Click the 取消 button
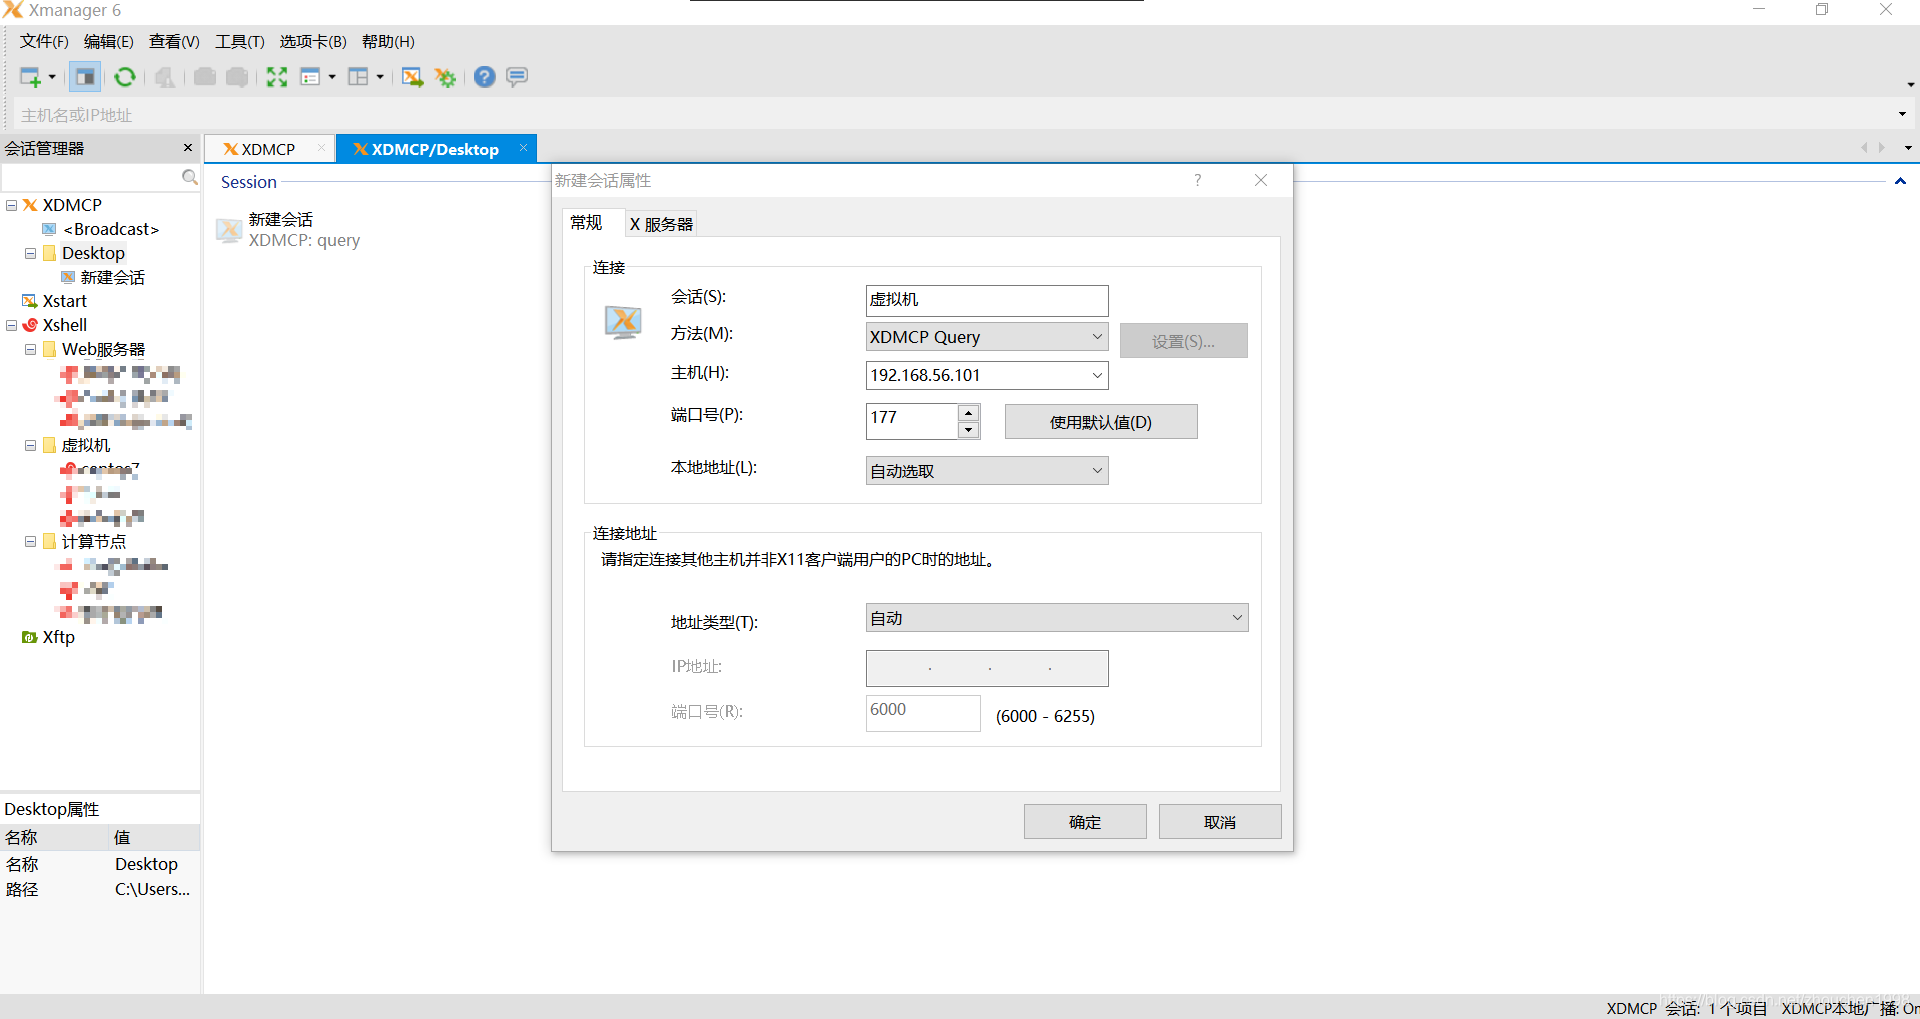 tap(1220, 822)
